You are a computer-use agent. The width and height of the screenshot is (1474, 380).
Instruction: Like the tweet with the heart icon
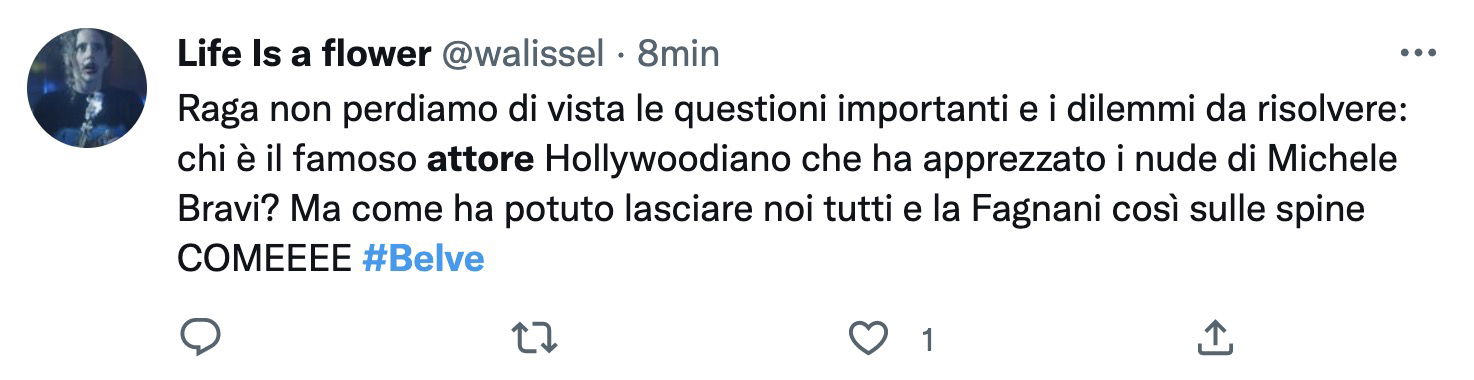(x=868, y=340)
